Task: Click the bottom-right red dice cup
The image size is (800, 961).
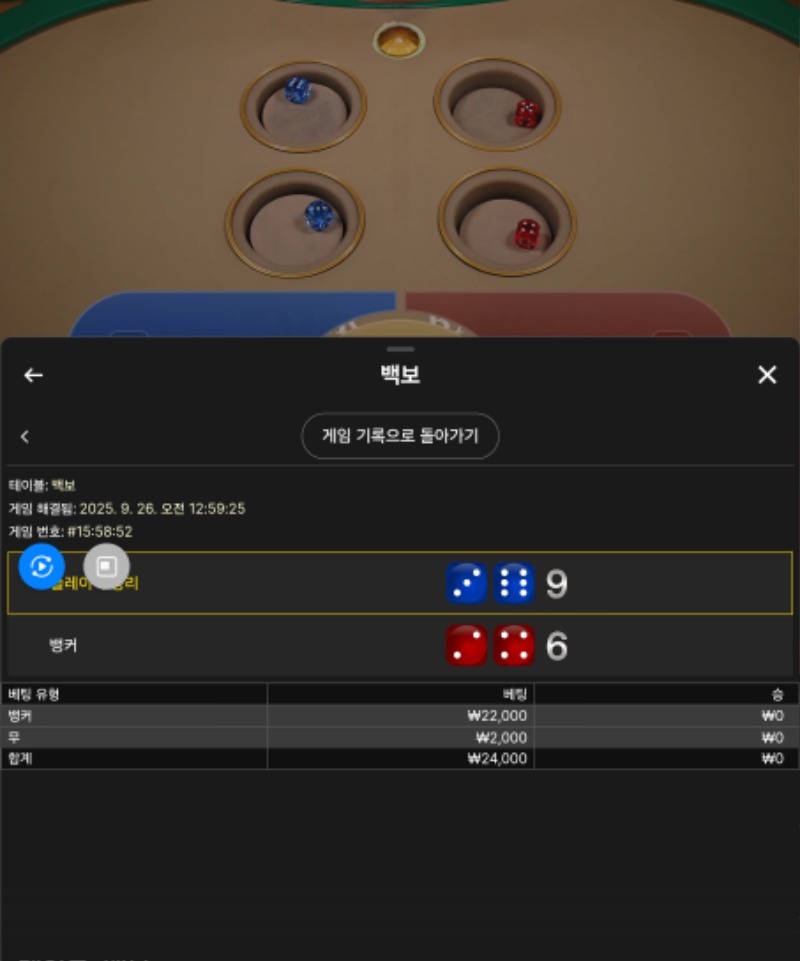Action: coord(507,222)
